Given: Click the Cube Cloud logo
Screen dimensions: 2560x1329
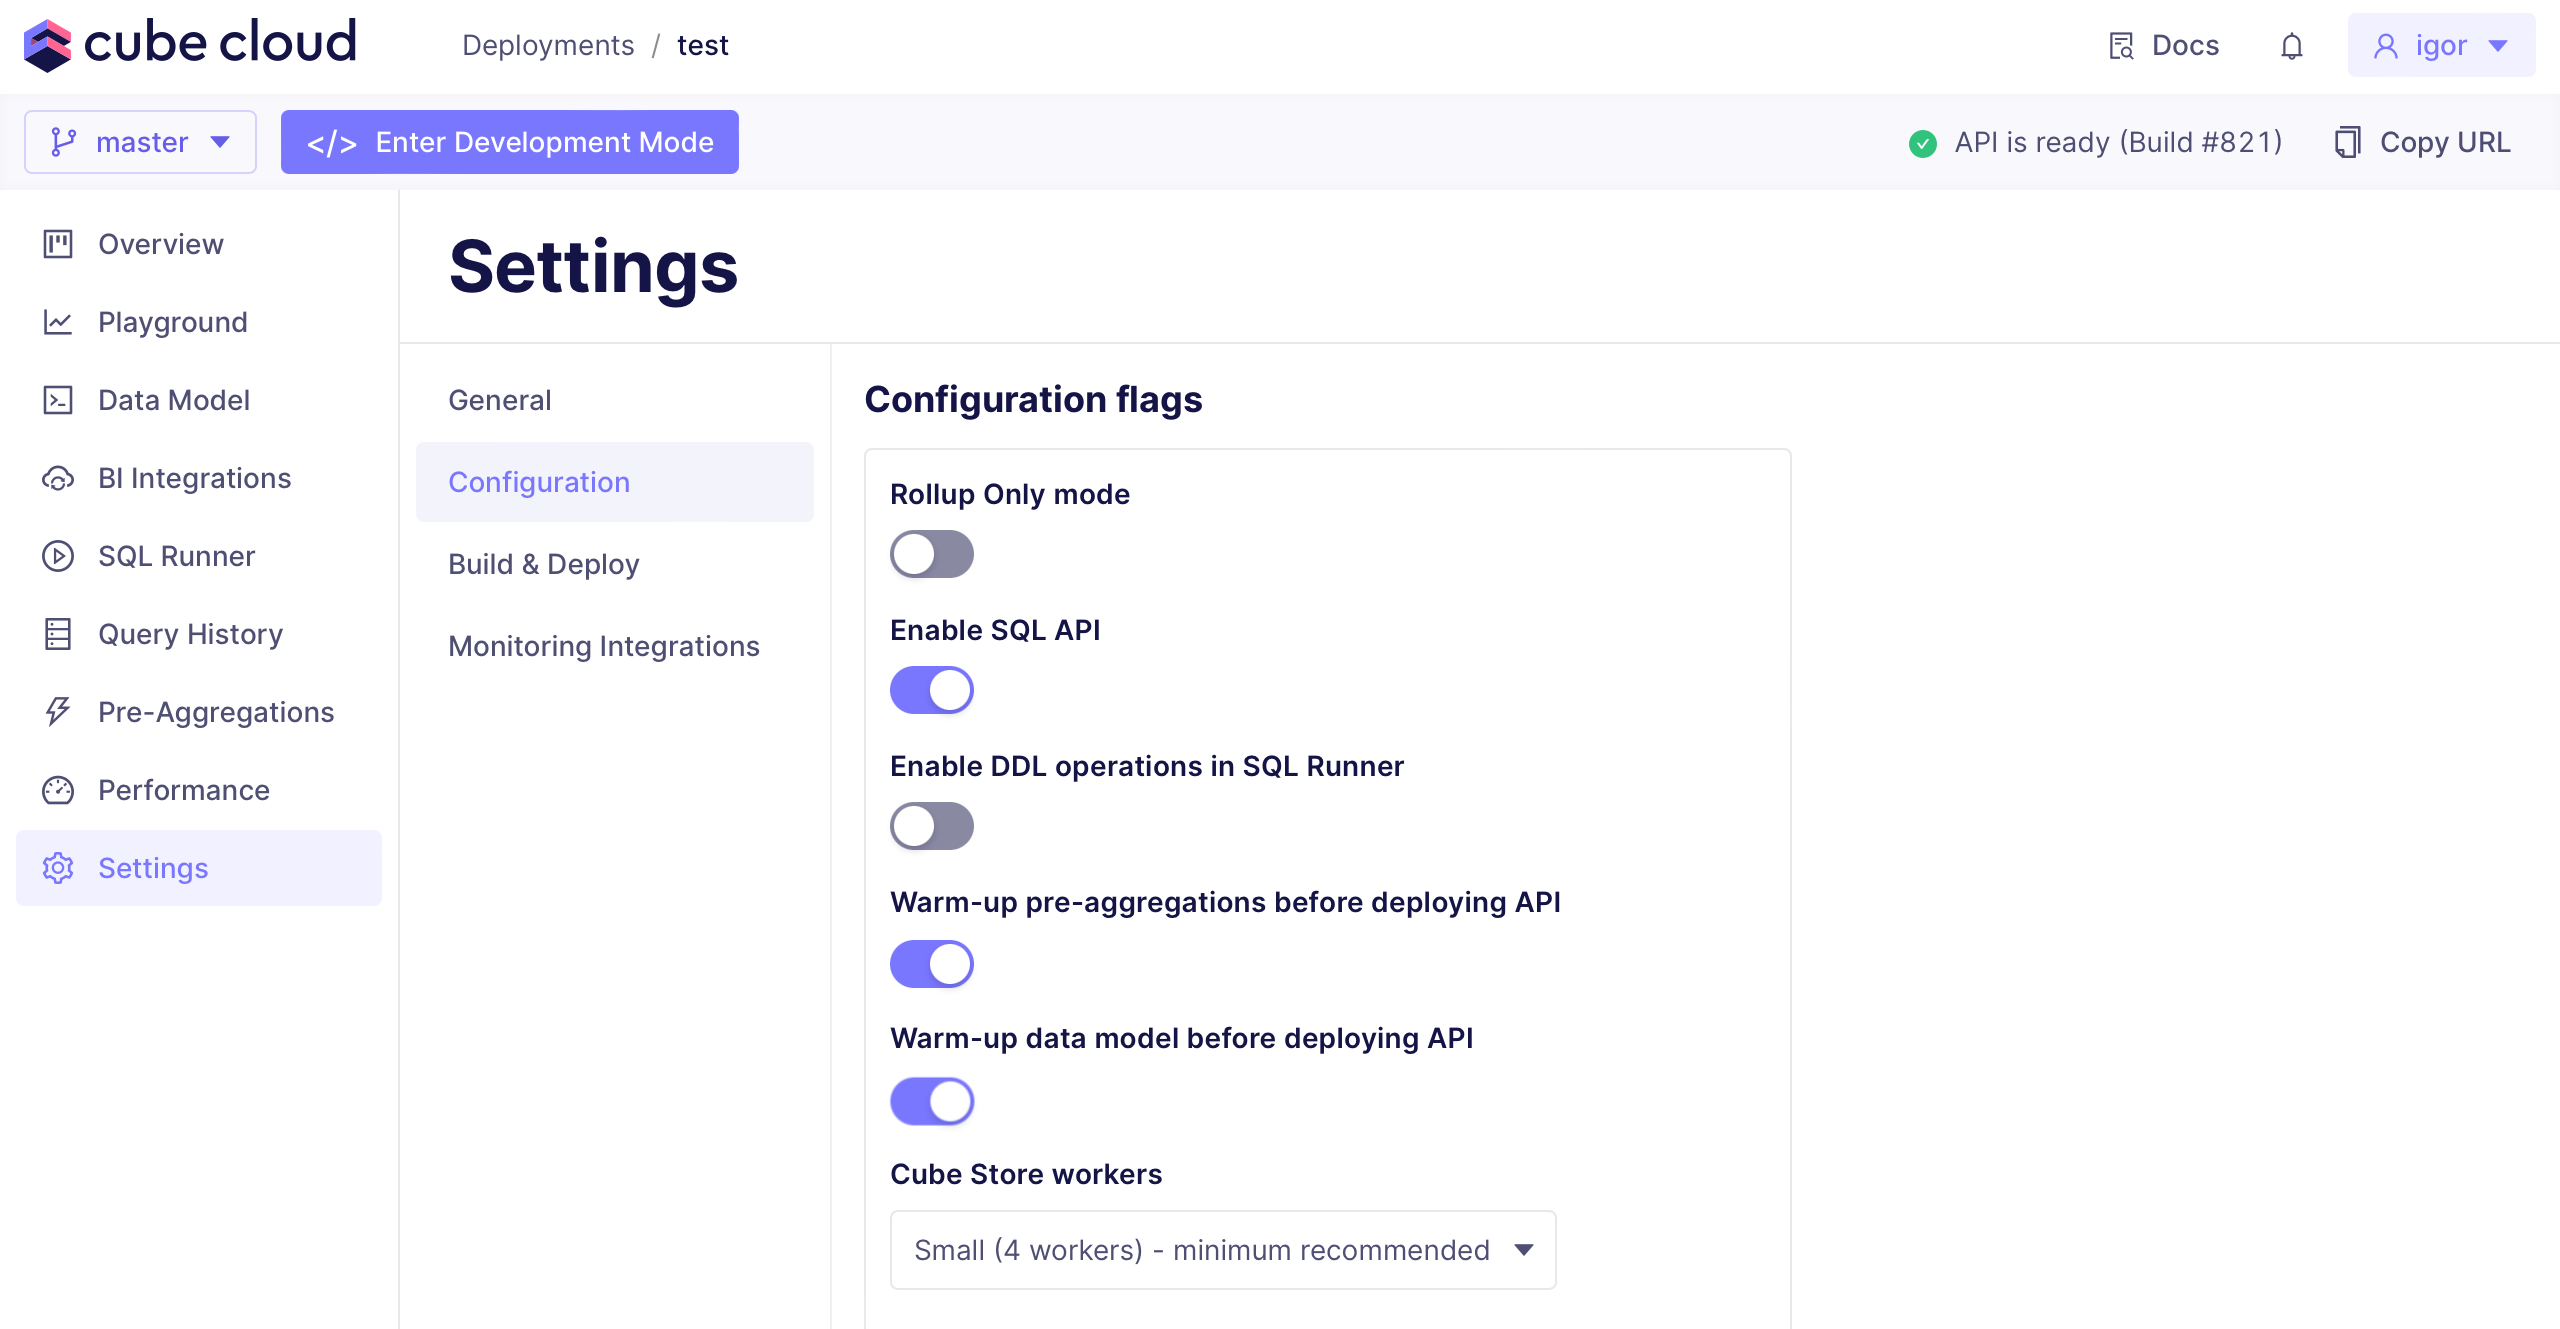Looking at the screenshot, I should (x=190, y=44).
